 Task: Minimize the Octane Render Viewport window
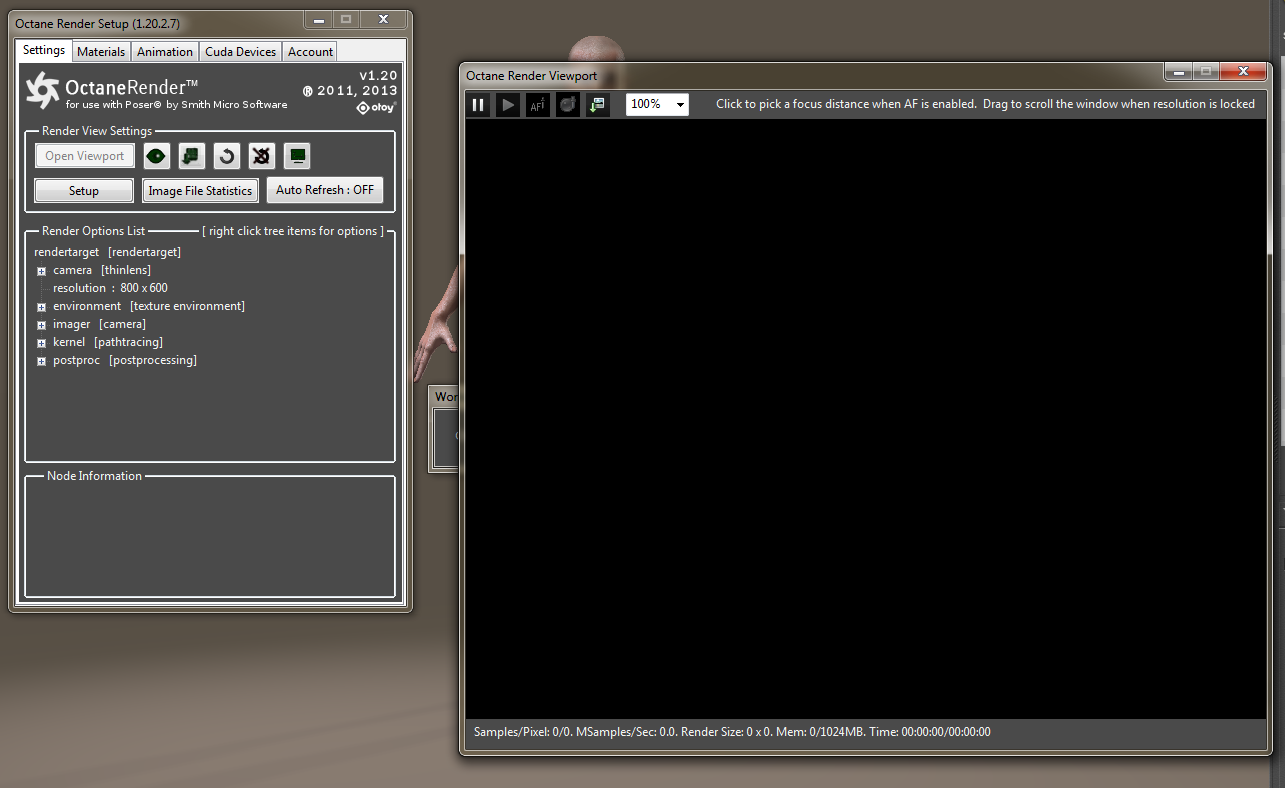pos(1177,71)
